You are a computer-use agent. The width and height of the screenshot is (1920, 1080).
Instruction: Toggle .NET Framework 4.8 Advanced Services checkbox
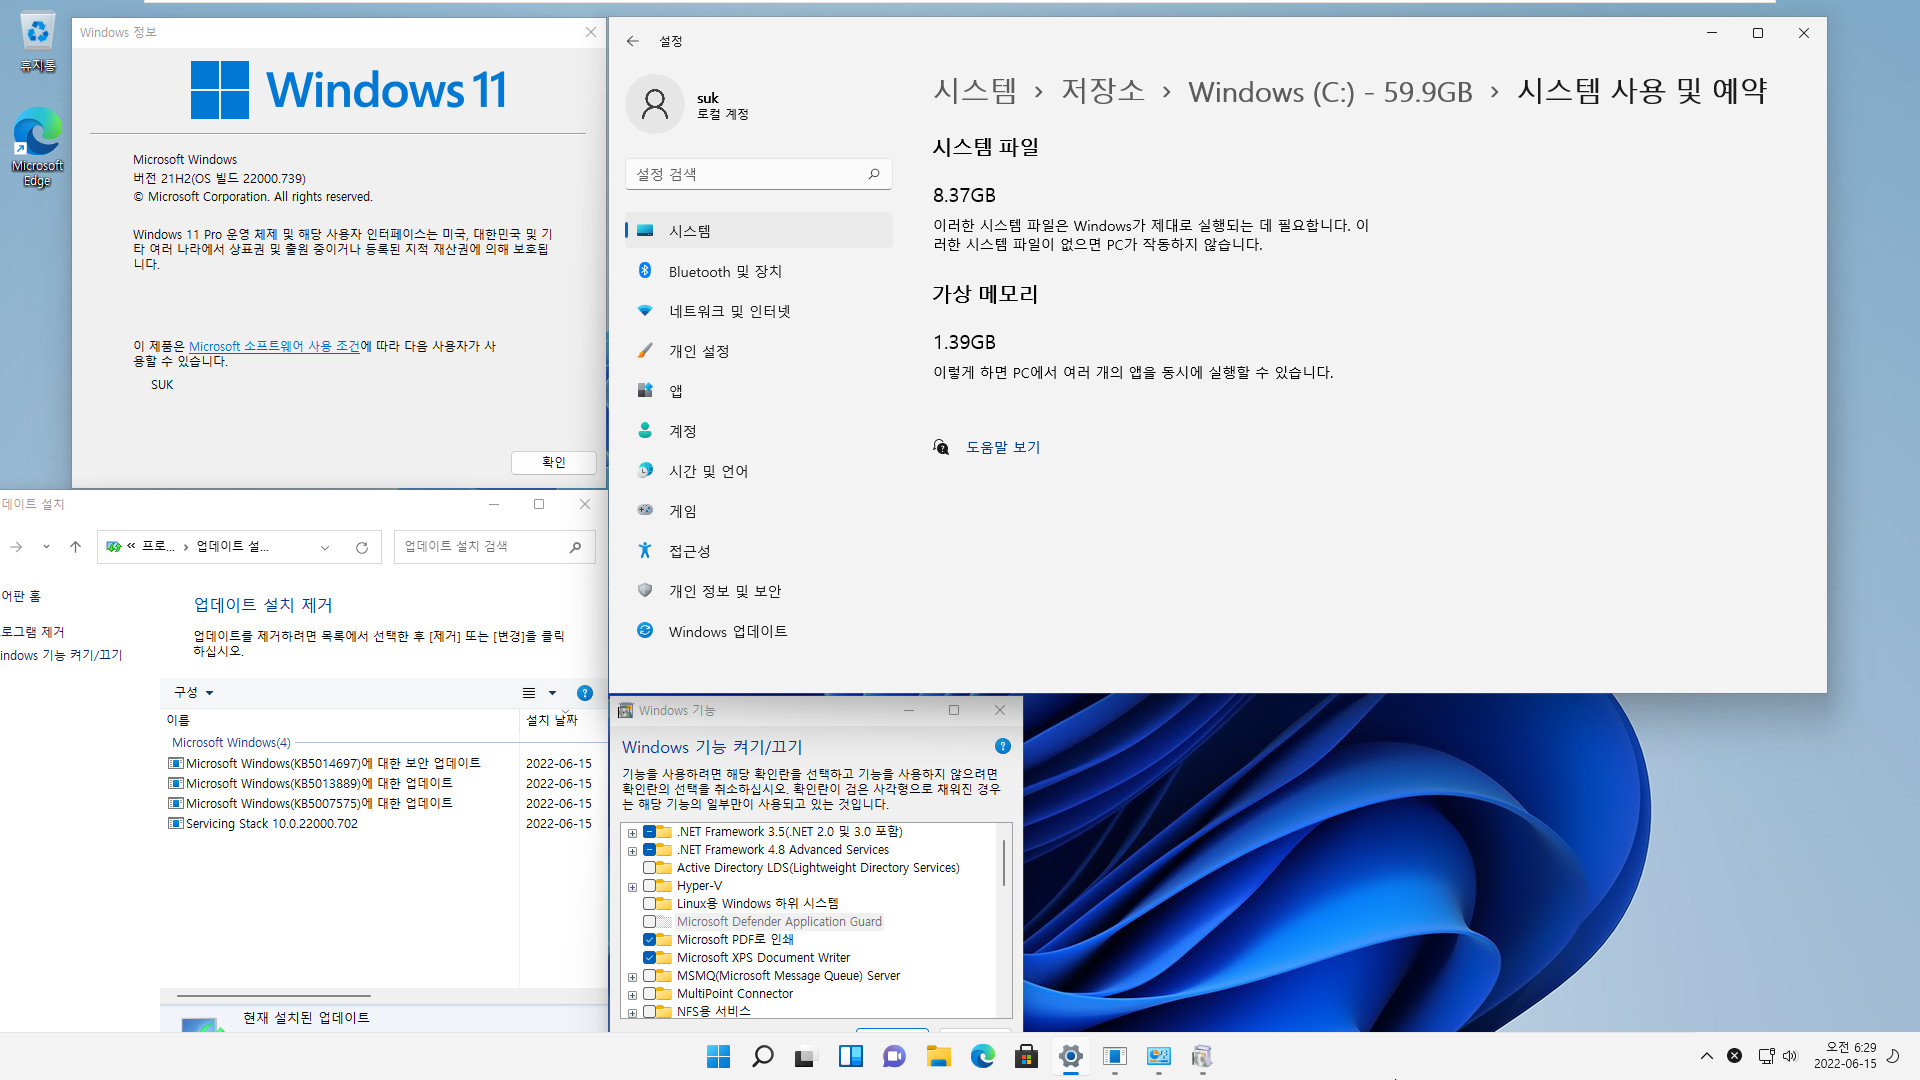pos(649,850)
